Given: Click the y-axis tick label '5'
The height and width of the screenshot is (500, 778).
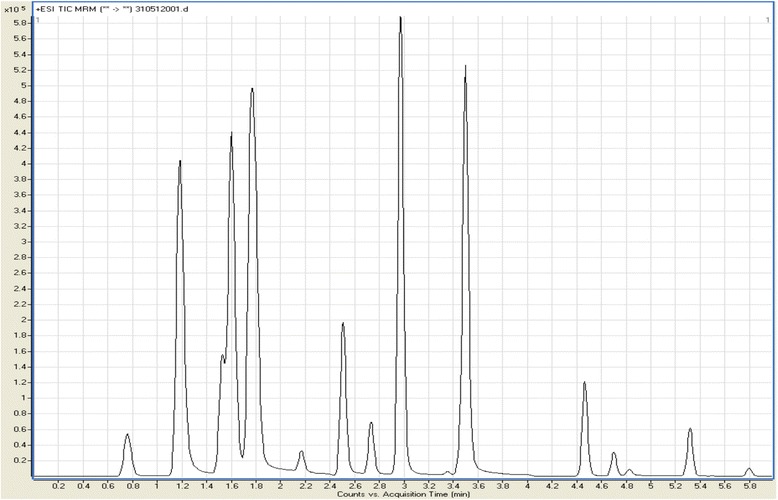Looking at the screenshot, I should click(x=23, y=85).
